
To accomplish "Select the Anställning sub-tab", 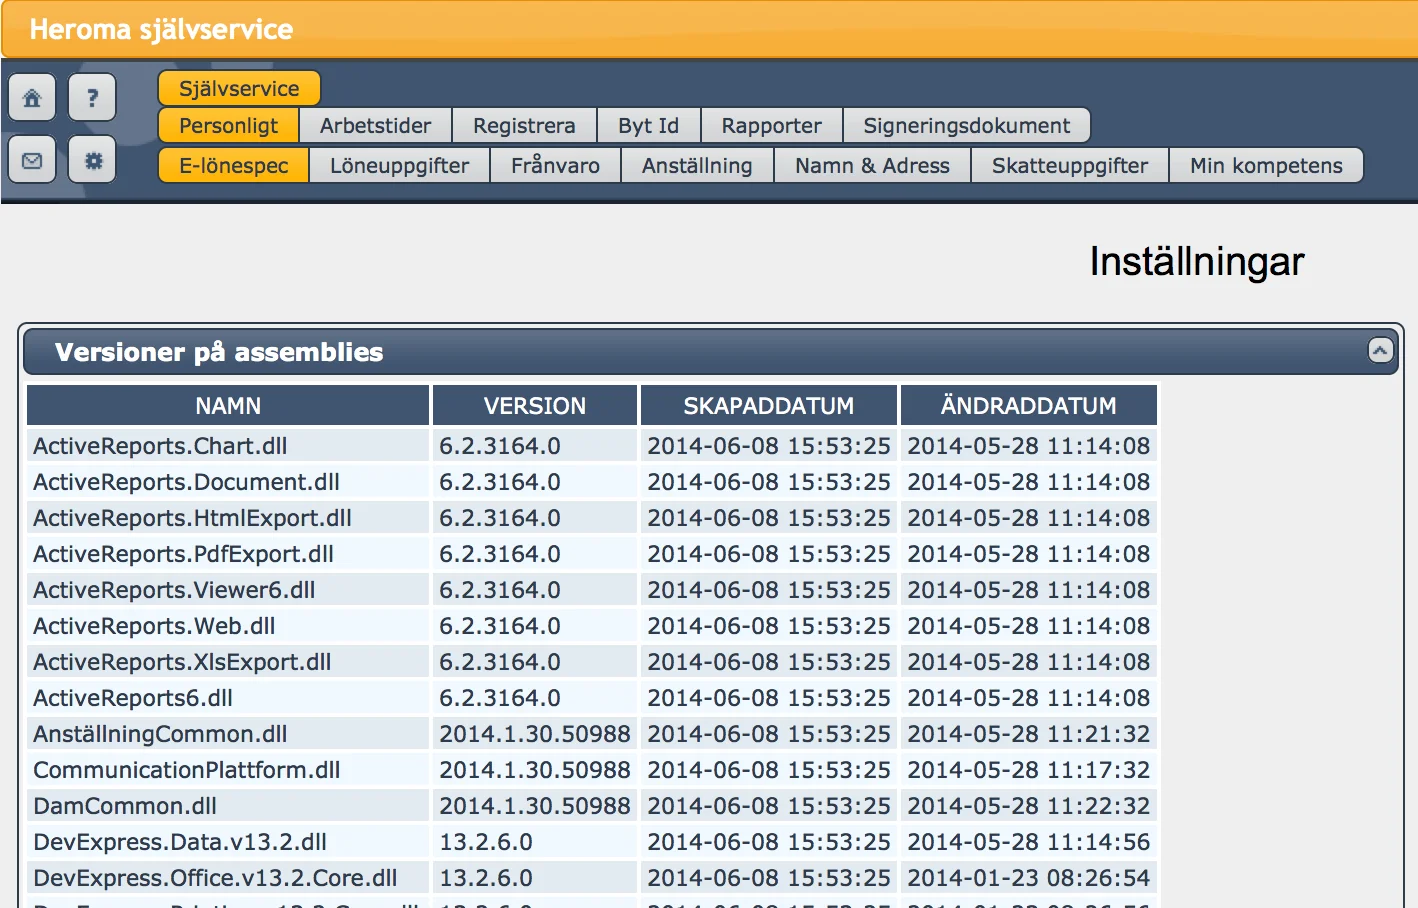I will pos(697,166).
